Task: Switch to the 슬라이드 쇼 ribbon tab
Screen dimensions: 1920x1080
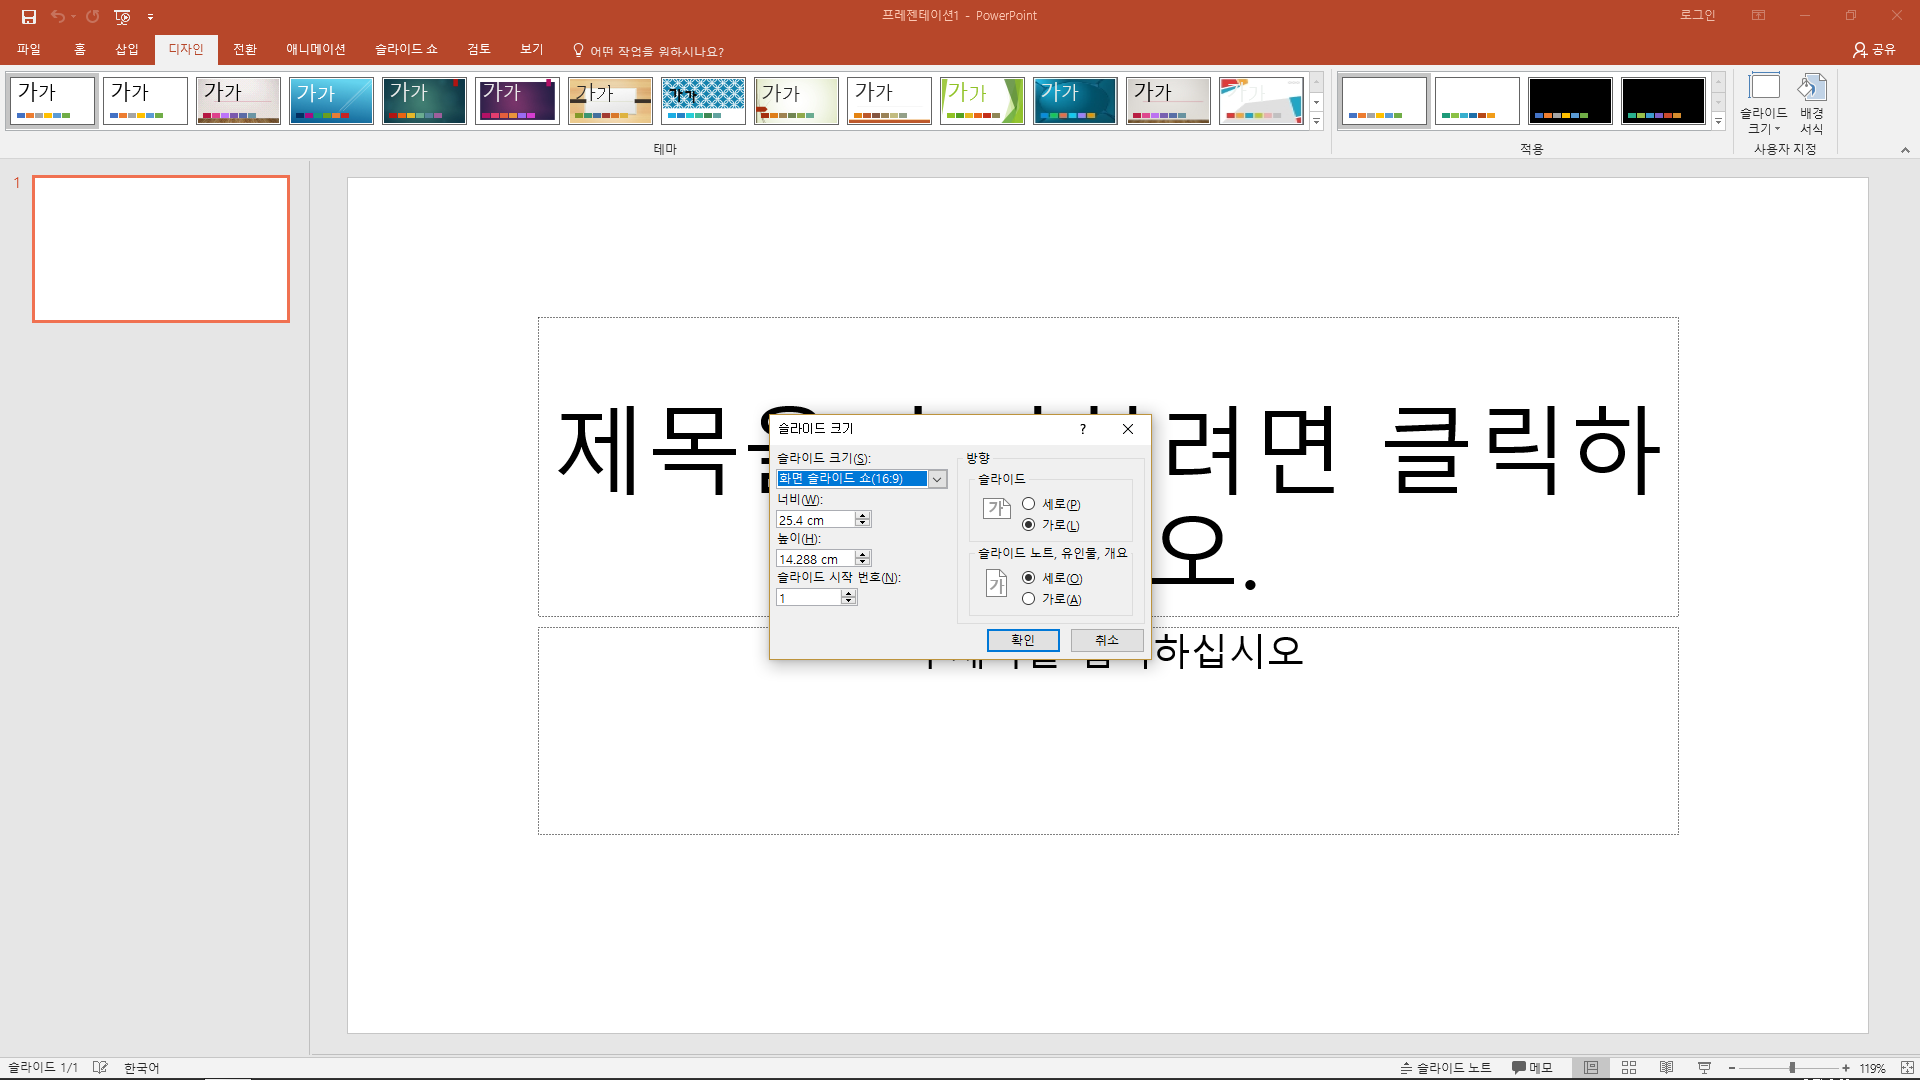Action: pyautogui.click(x=406, y=49)
